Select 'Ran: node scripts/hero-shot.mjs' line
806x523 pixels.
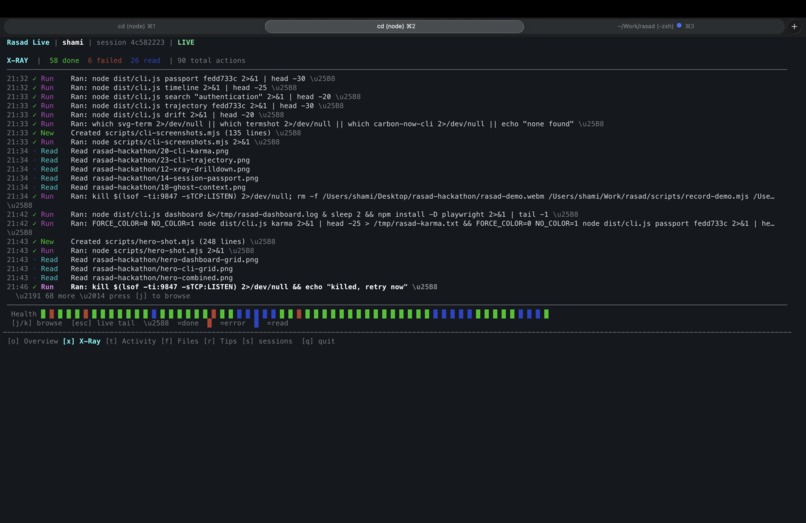pos(131,250)
